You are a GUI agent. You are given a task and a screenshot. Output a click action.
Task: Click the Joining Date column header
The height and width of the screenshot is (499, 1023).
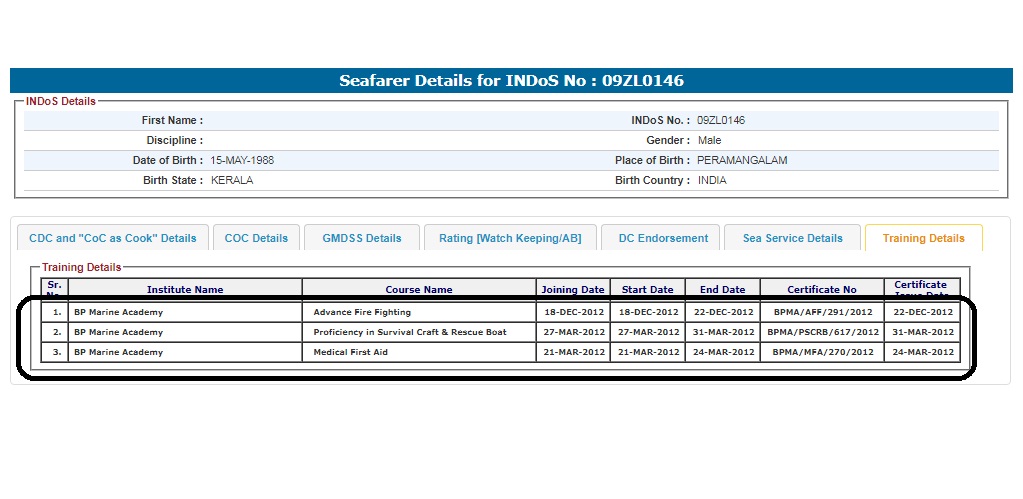coord(573,290)
